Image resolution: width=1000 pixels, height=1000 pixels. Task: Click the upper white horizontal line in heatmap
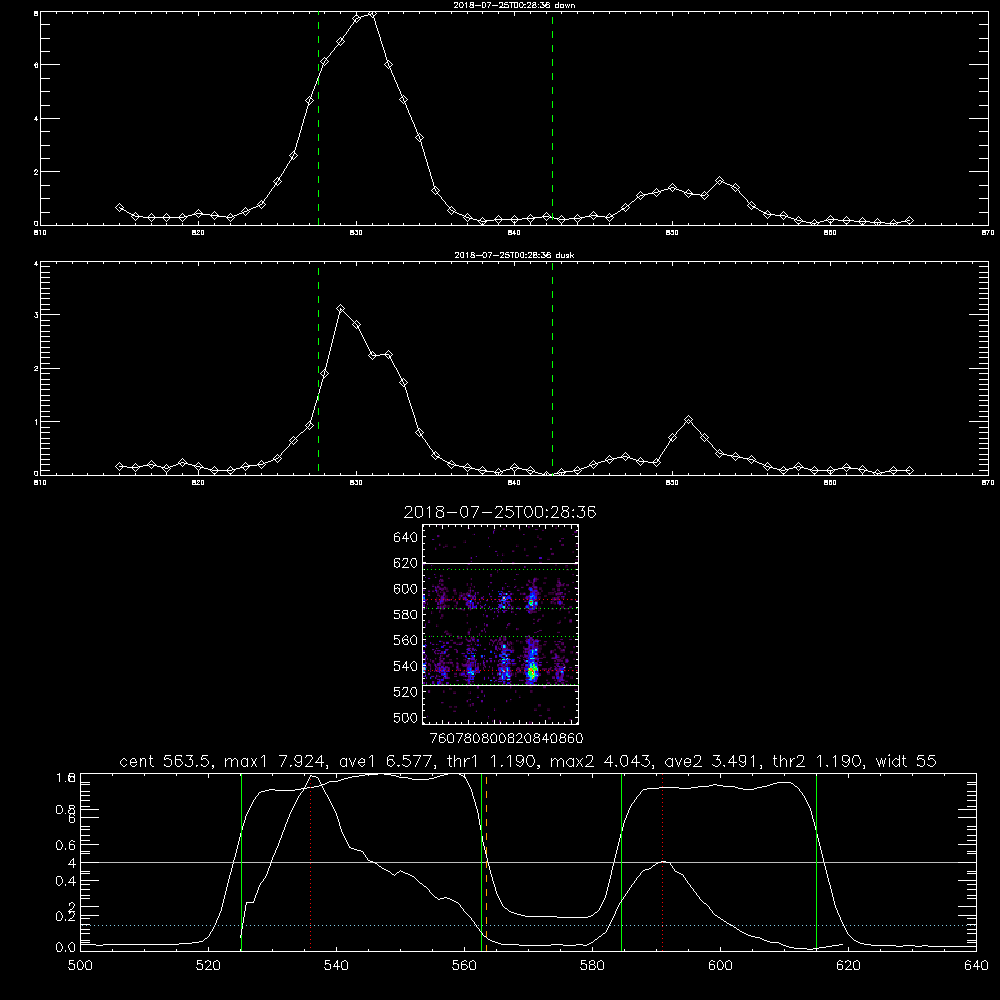500,563
